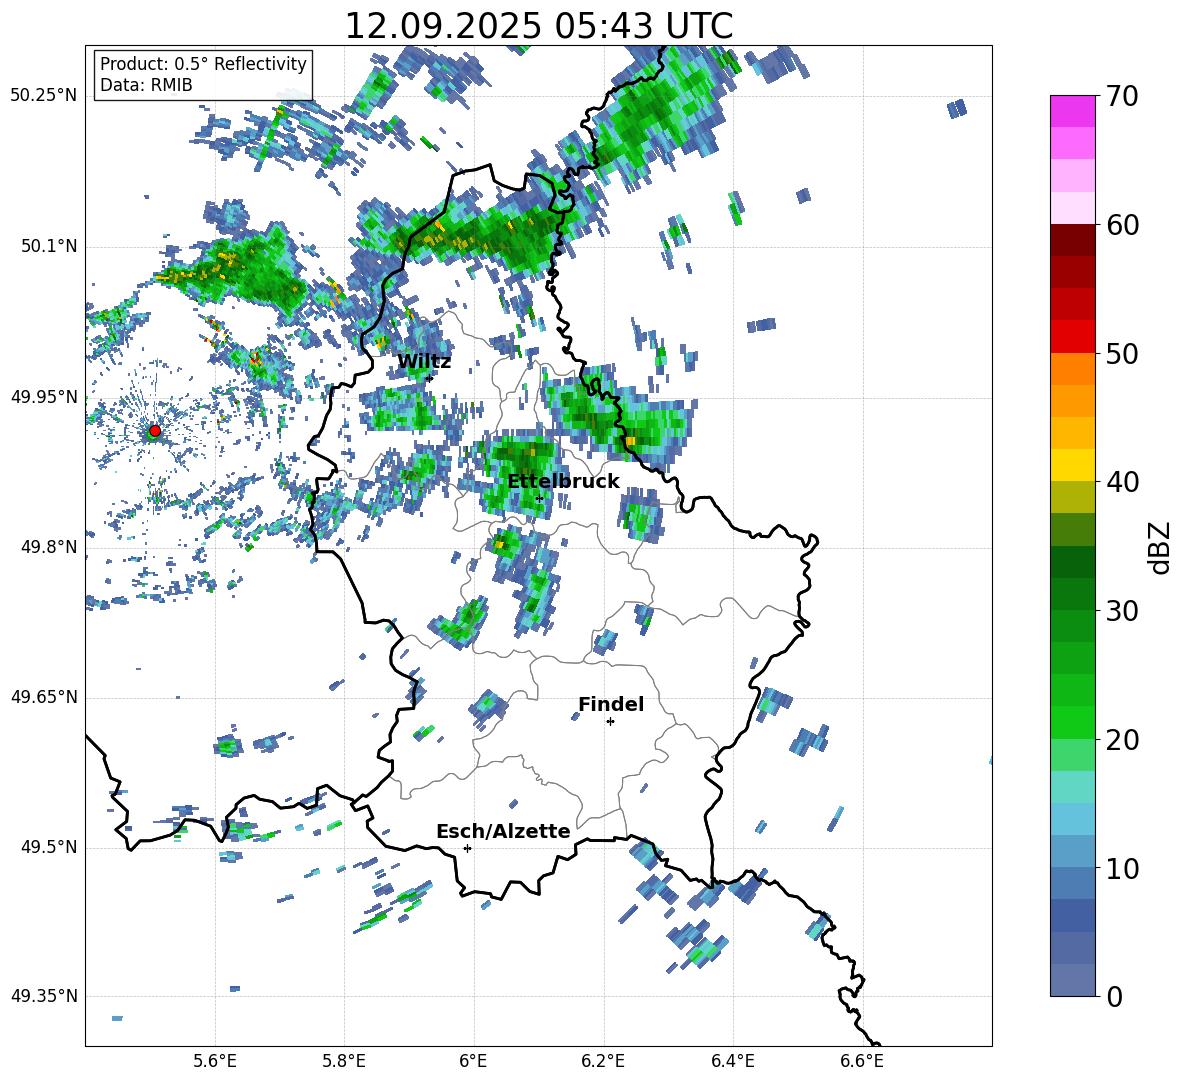Click the 20 colorbar tick label

1122,740
